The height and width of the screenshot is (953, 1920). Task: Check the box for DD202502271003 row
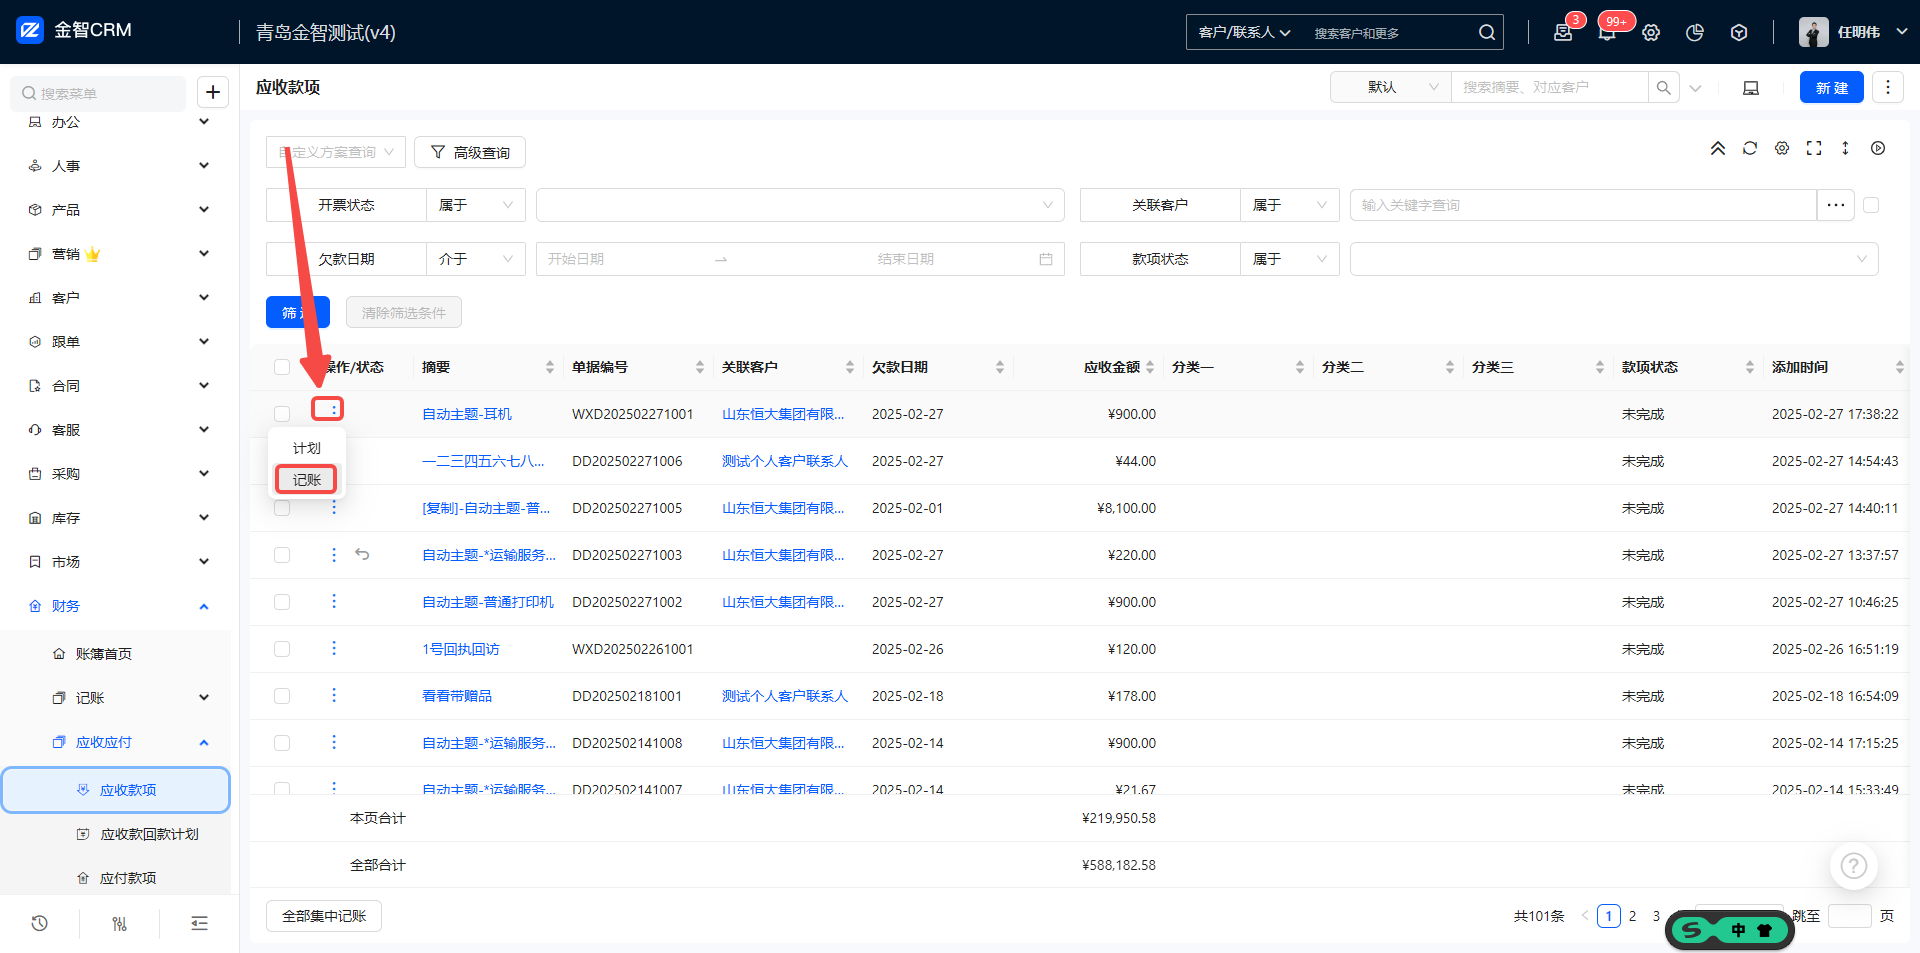[x=282, y=555]
